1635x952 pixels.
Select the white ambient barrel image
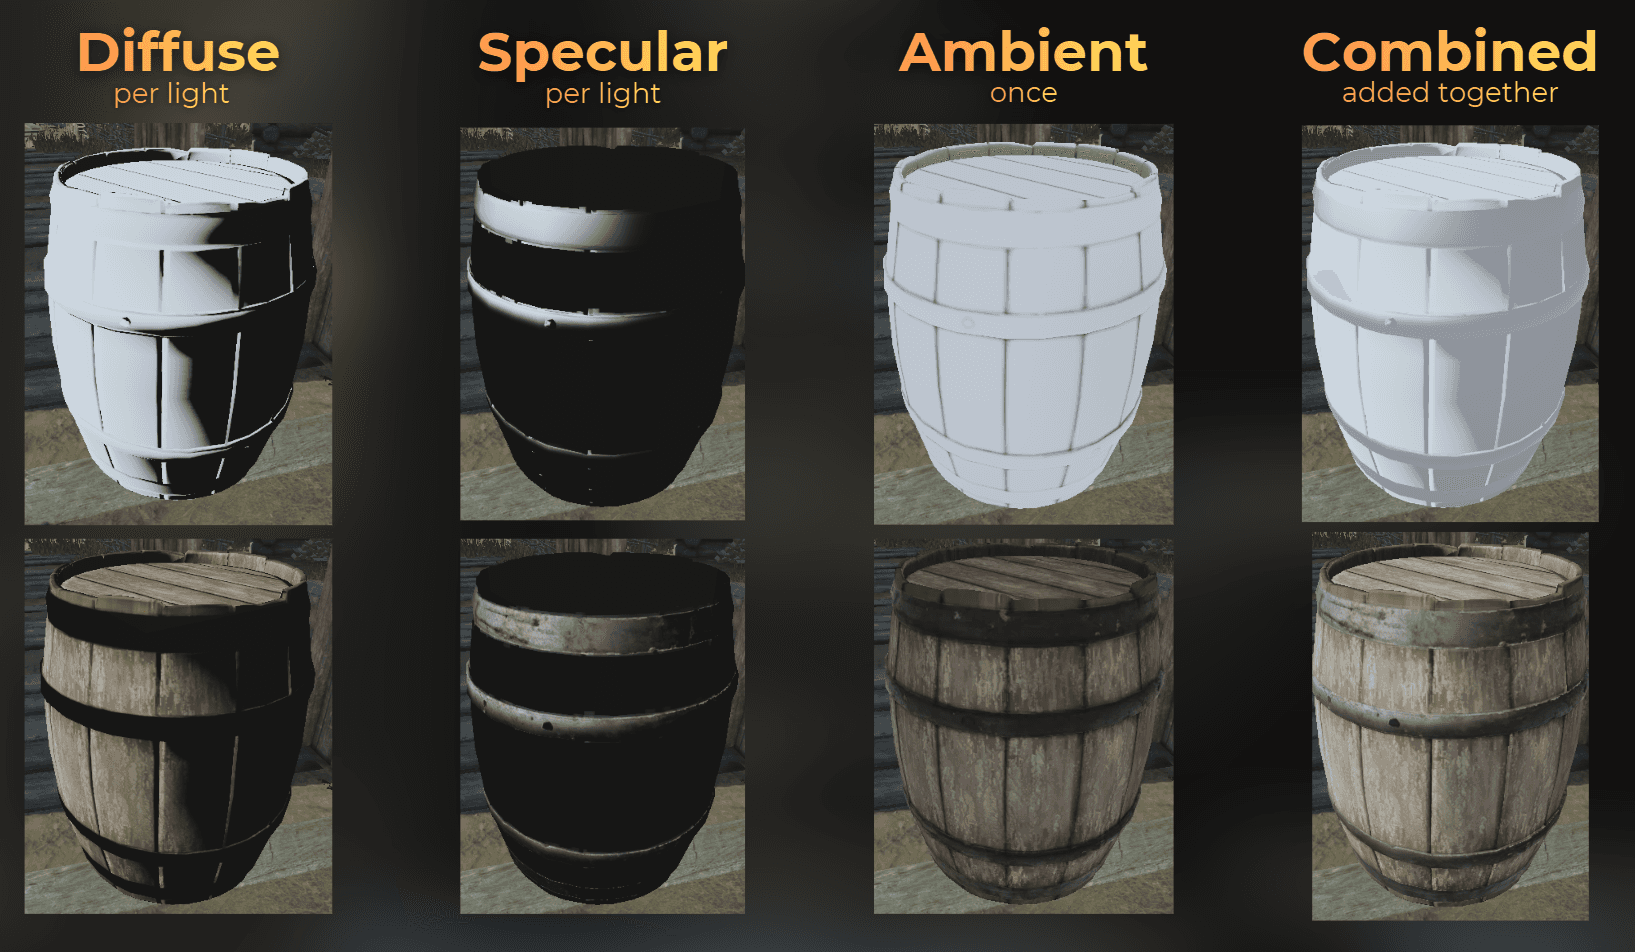click(x=1023, y=324)
